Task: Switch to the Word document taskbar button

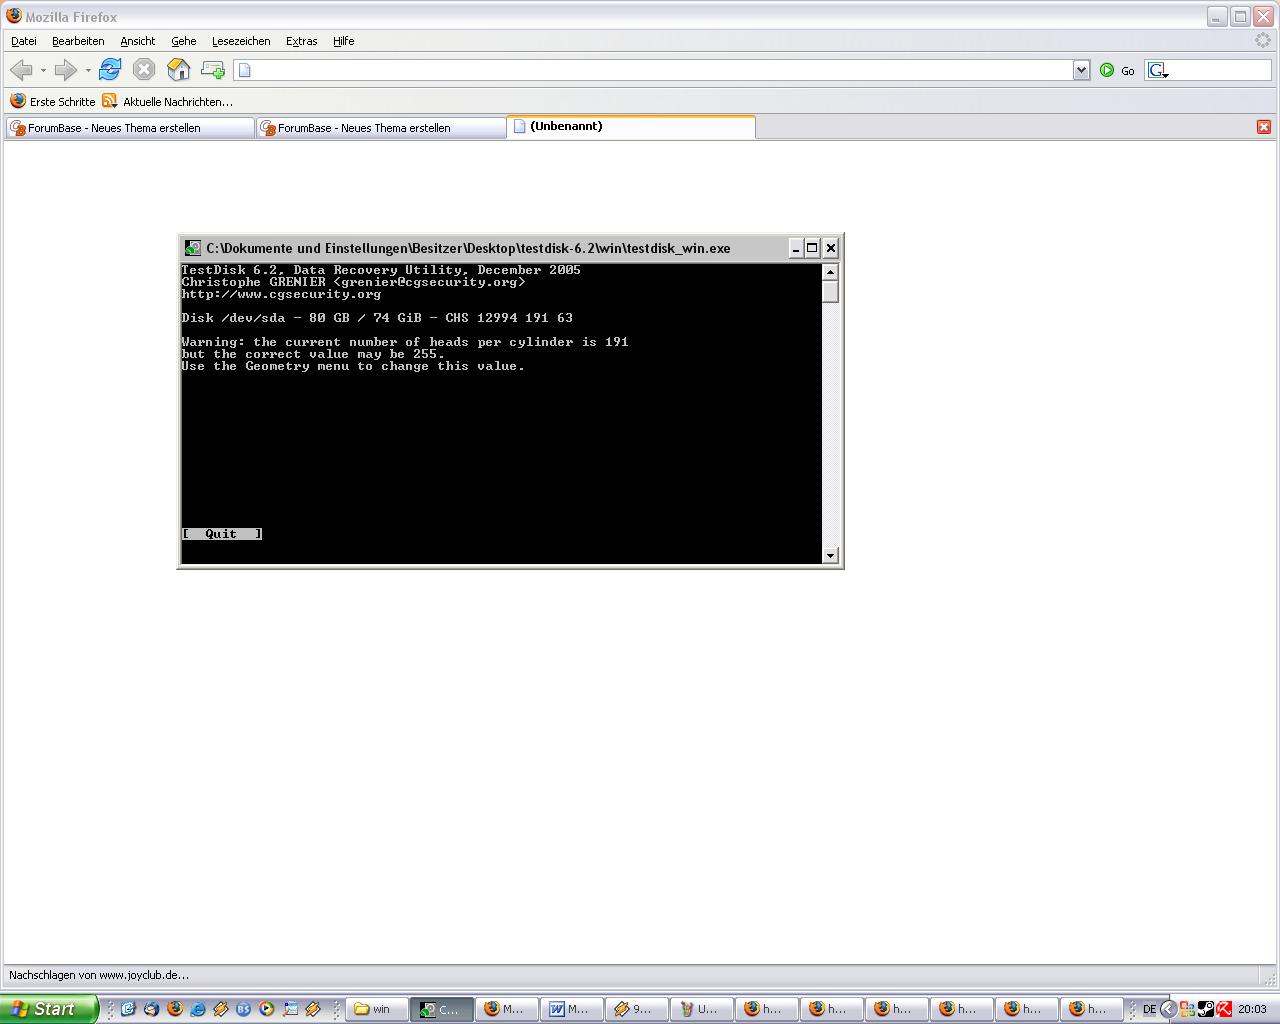Action: (571, 1009)
